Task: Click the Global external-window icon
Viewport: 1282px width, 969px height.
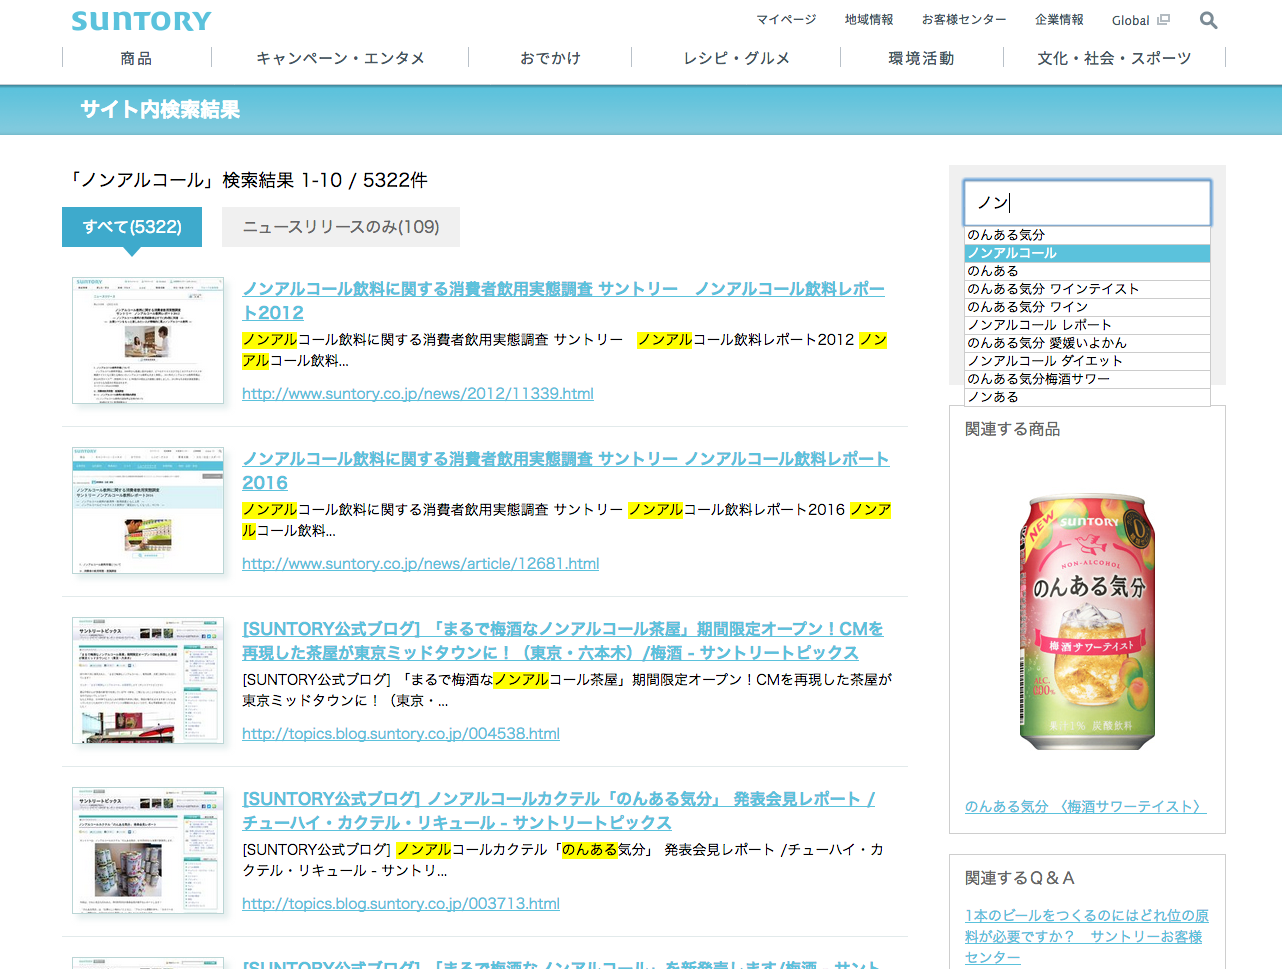Action: click(x=1163, y=20)
